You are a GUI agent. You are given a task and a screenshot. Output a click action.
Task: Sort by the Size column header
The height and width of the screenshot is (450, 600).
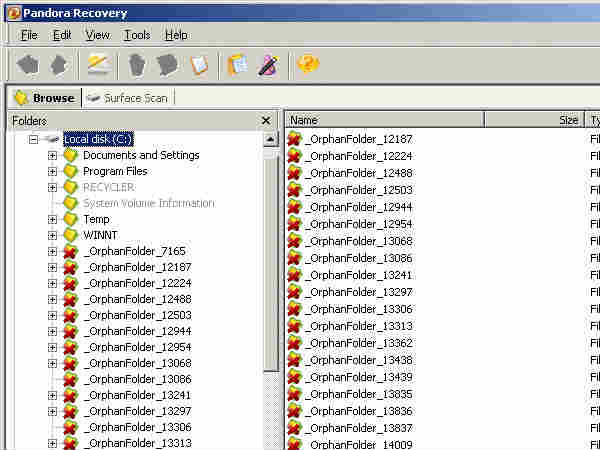click(535, 120)
